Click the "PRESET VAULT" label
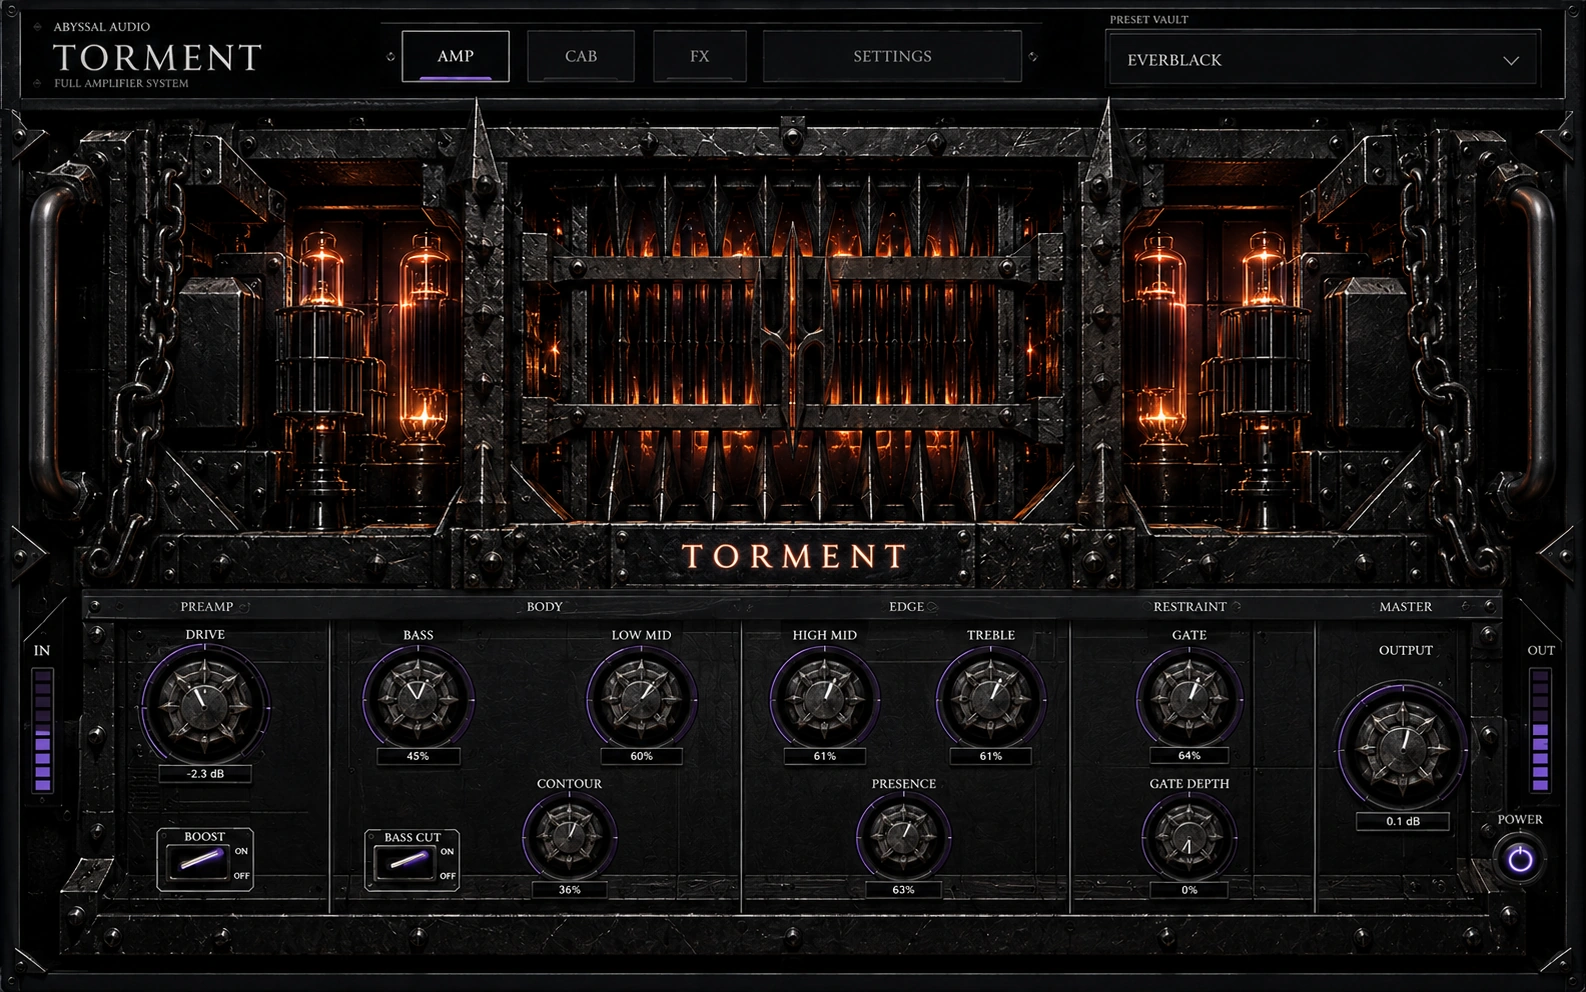1586x992 pixels. pos(1148,20)
